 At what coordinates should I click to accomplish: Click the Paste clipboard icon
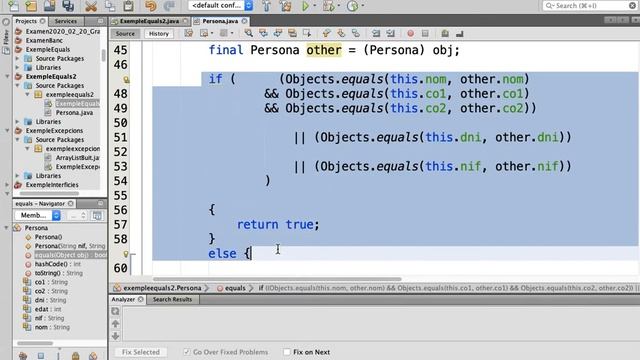[x=128, y=6]
